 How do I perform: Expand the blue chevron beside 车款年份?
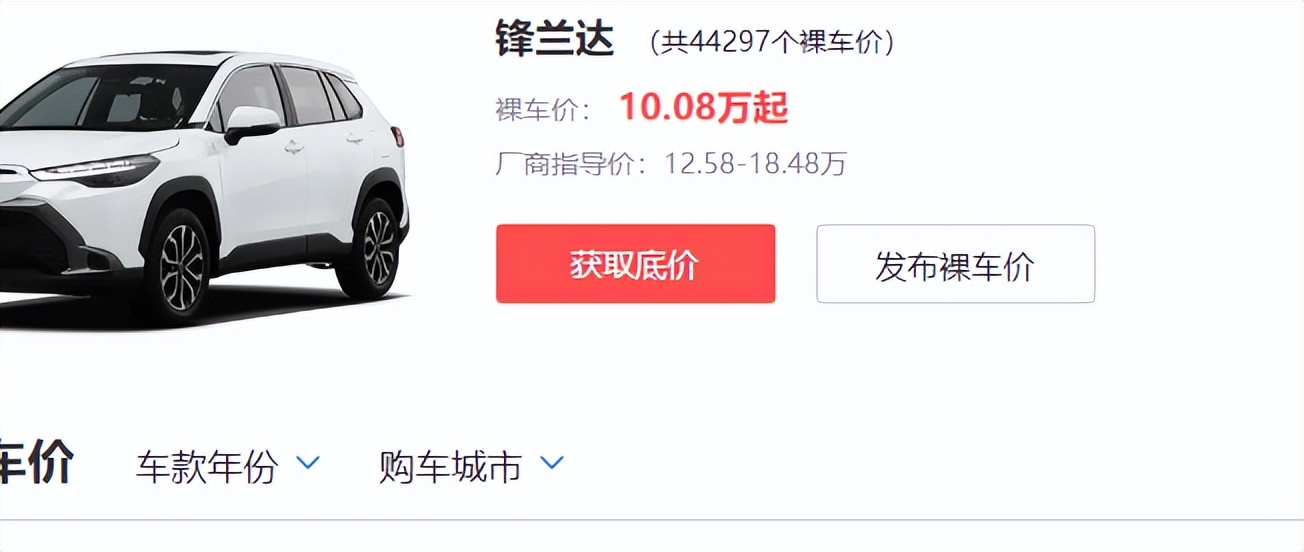(x=308, y=463)
